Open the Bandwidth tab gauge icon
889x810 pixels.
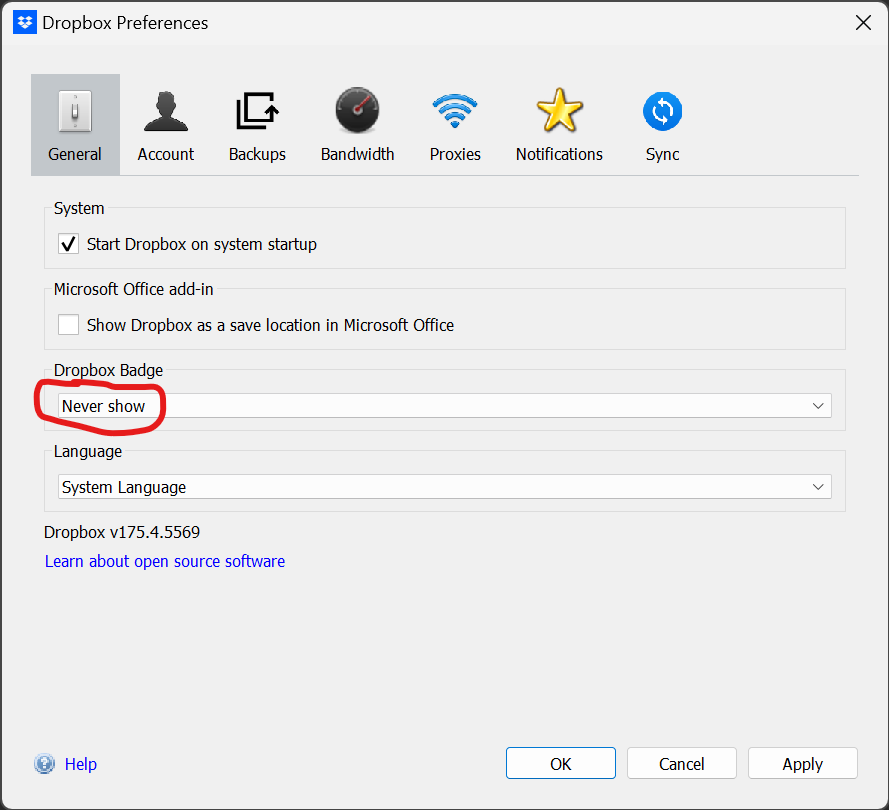(357, 110)
